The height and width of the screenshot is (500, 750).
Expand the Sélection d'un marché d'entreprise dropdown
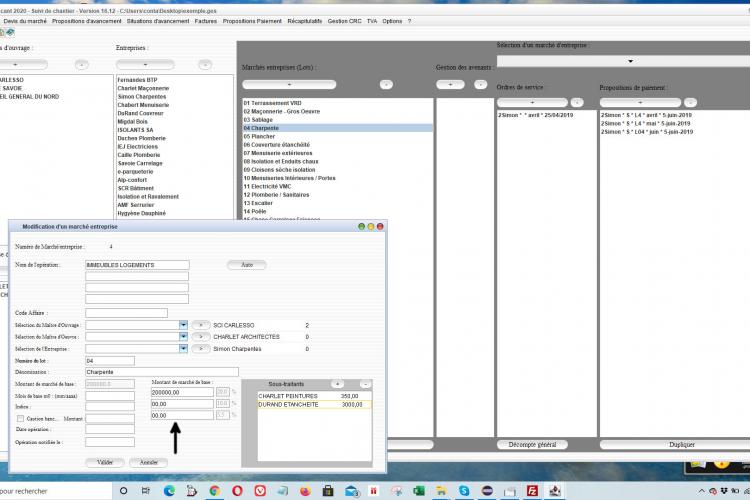click(630, 61)
